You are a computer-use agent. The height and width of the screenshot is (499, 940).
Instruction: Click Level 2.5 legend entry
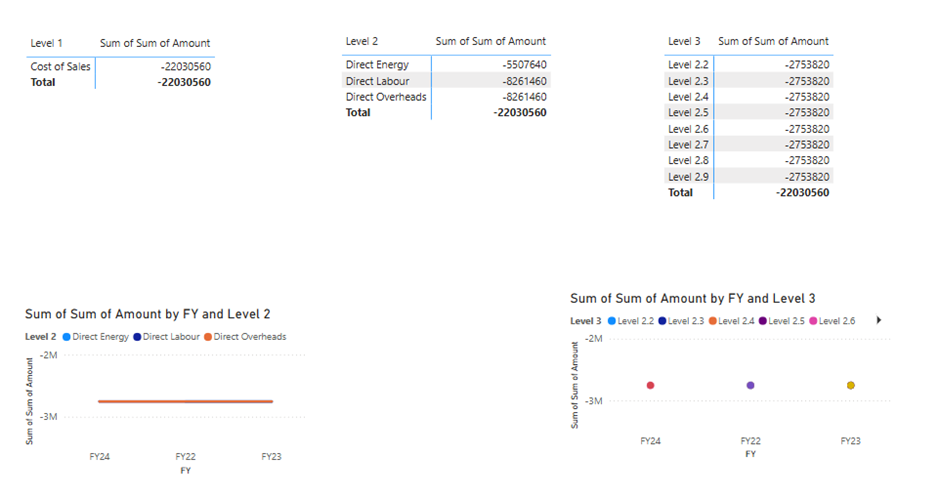(x=782, y=321)
